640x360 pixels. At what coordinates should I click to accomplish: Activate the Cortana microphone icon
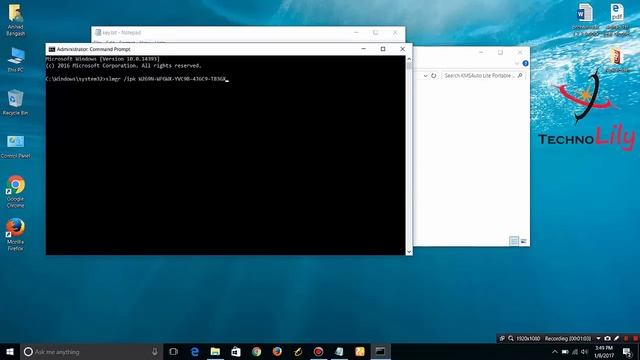tap(155, 351)
